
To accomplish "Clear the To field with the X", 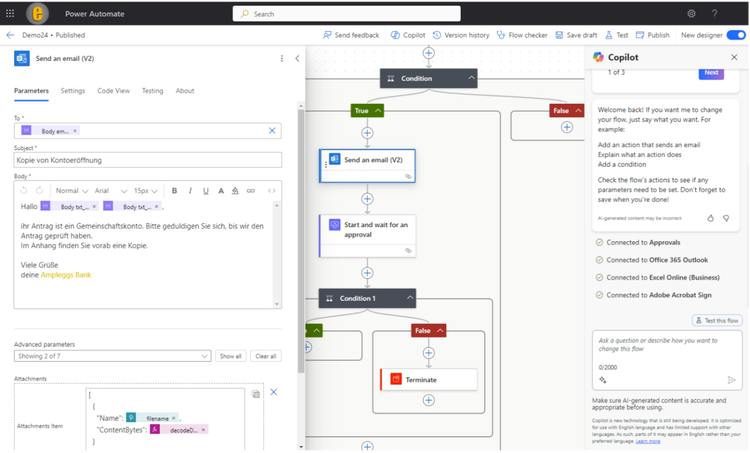I will point(272,131).
